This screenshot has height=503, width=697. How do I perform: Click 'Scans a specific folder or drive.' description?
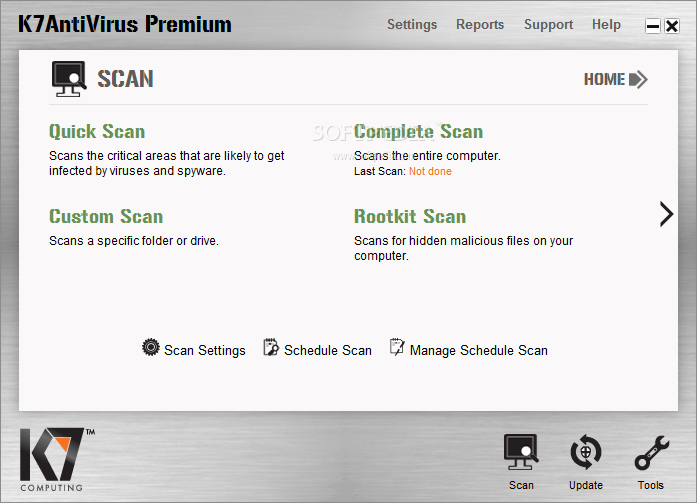134,241
